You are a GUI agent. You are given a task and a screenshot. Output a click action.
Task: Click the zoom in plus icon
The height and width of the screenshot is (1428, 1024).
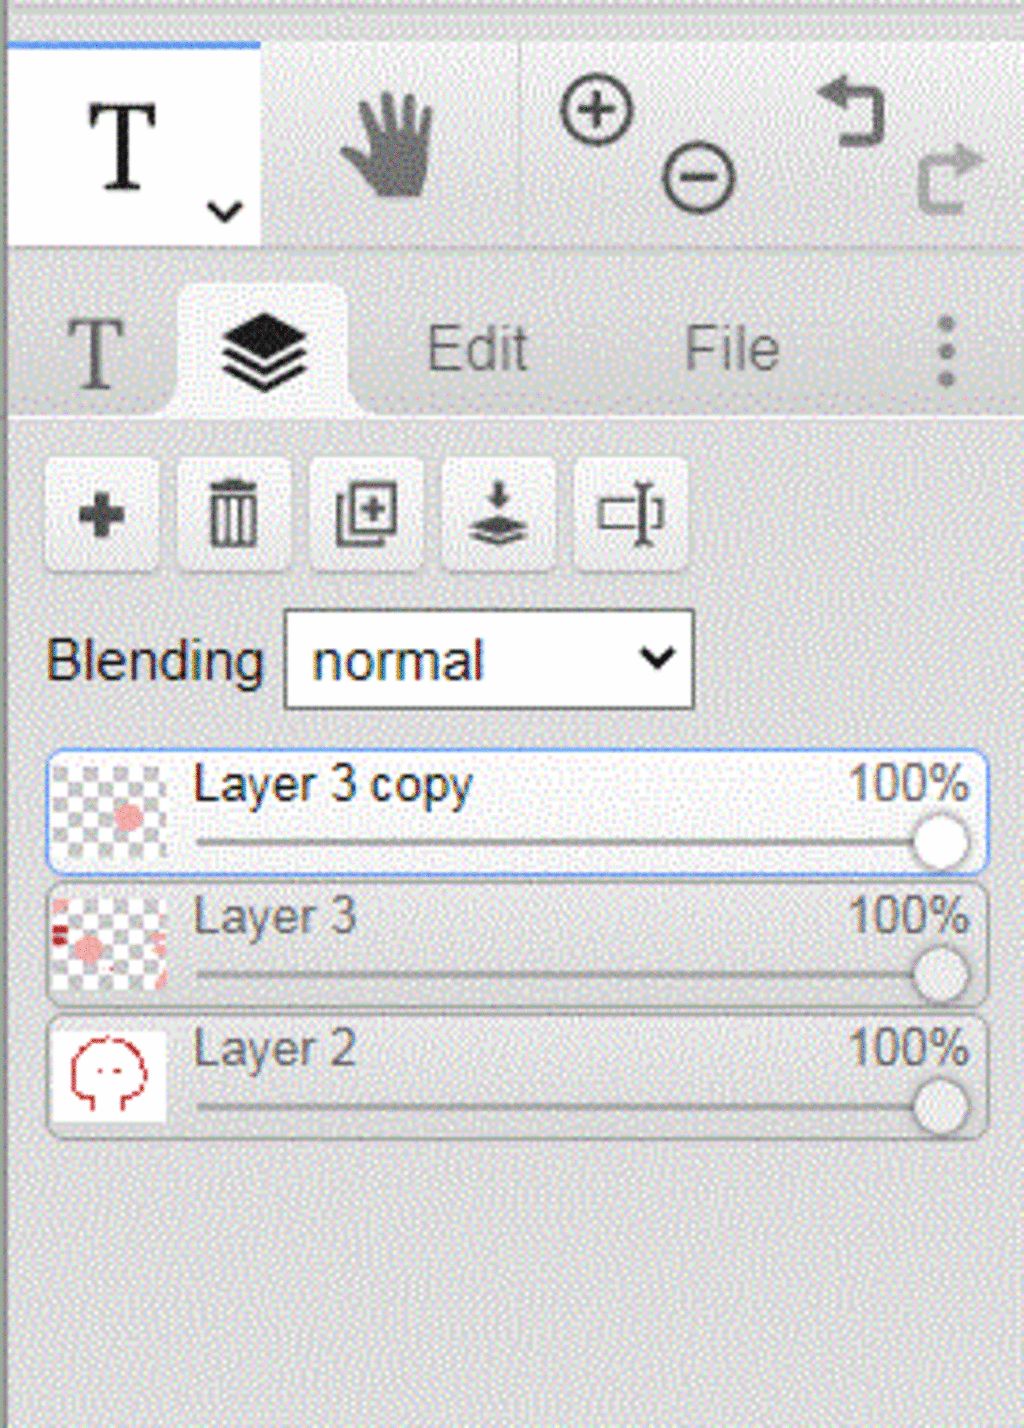click(x=597, y=109)
